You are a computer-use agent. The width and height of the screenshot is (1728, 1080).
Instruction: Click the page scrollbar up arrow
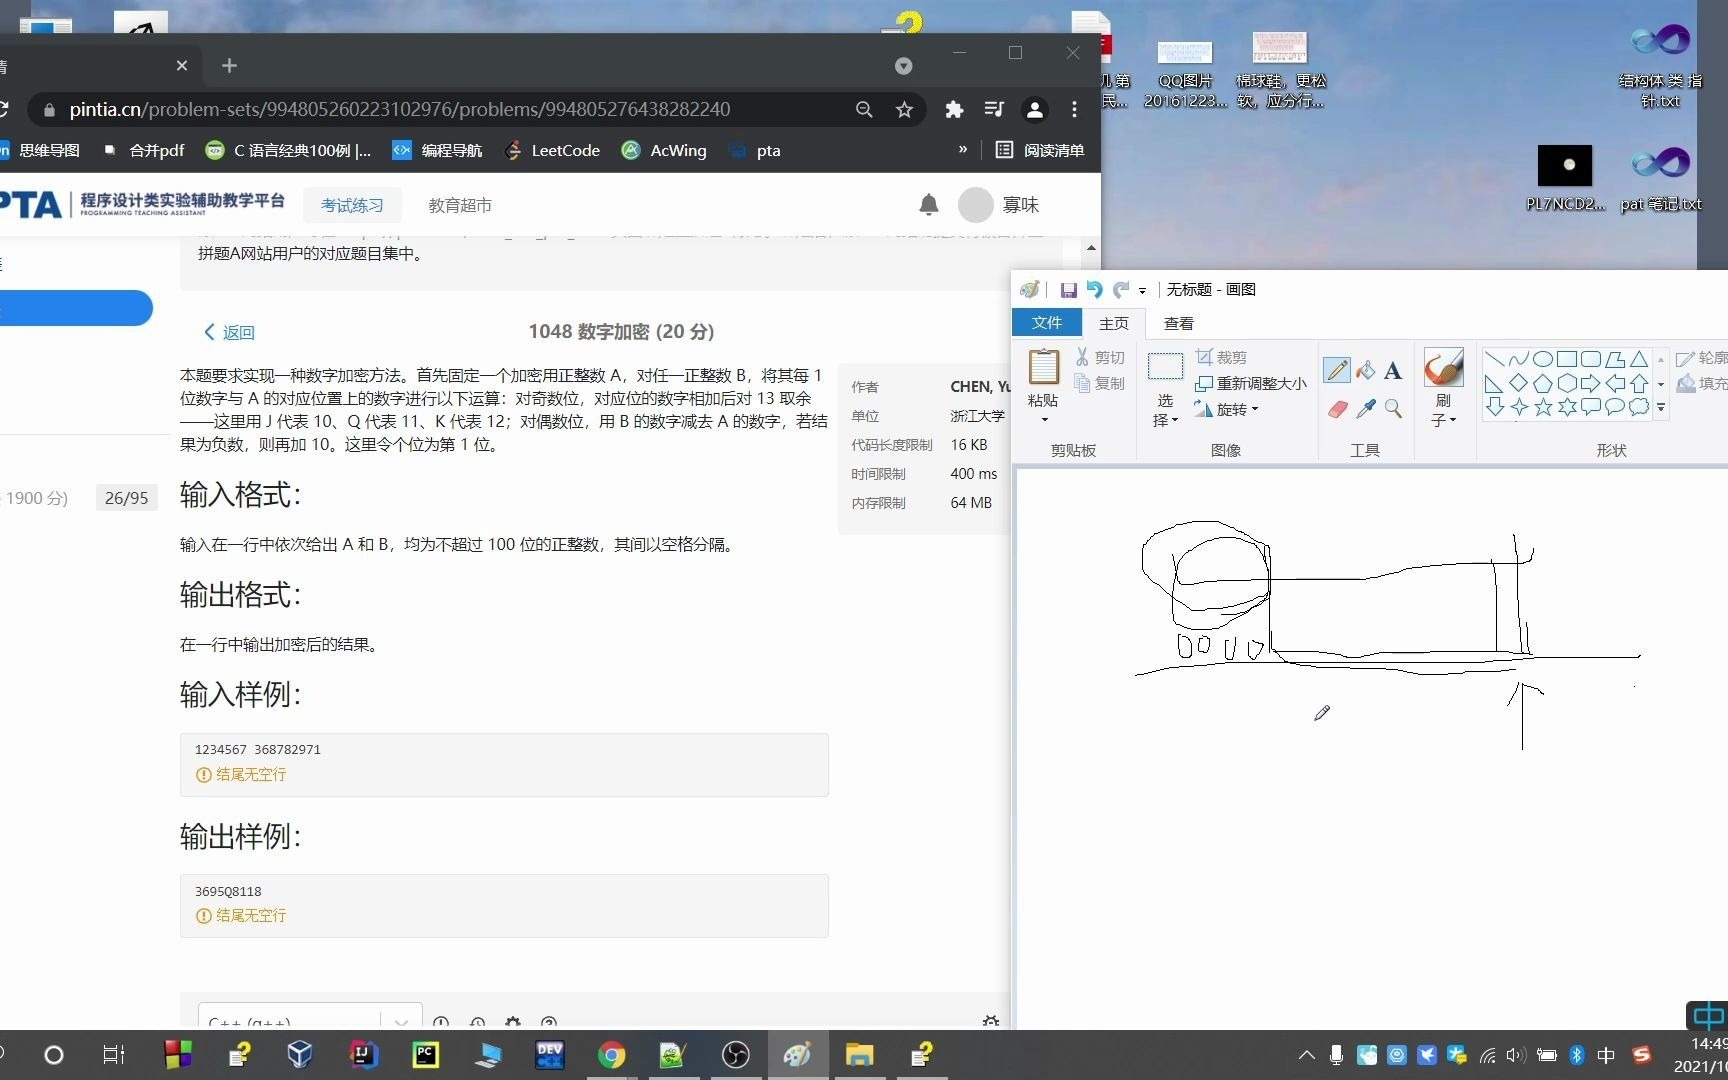point(1091,248)
